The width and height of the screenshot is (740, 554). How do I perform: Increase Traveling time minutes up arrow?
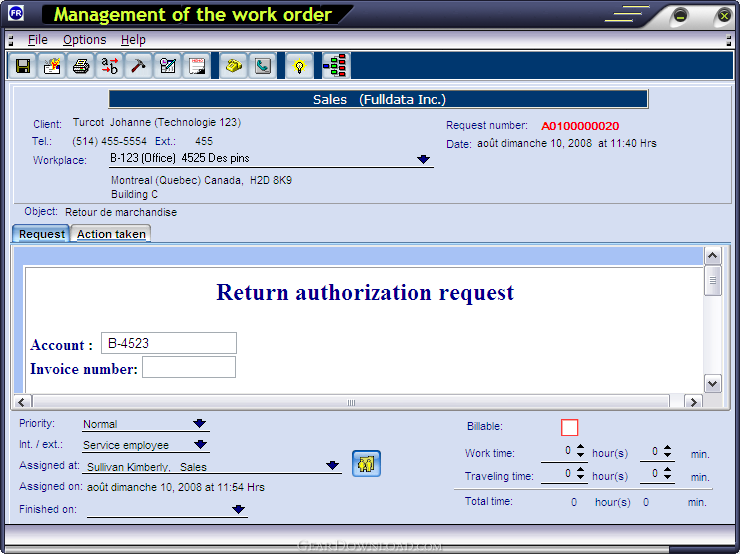coord(667,469)
